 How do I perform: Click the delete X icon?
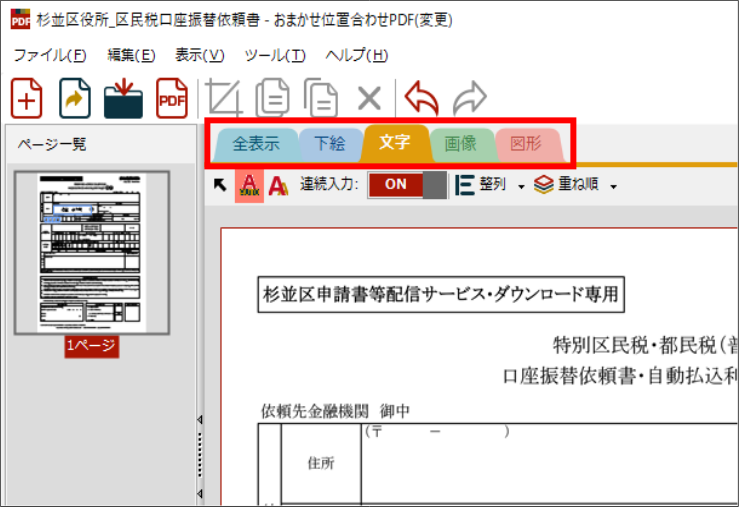[370, 98]
